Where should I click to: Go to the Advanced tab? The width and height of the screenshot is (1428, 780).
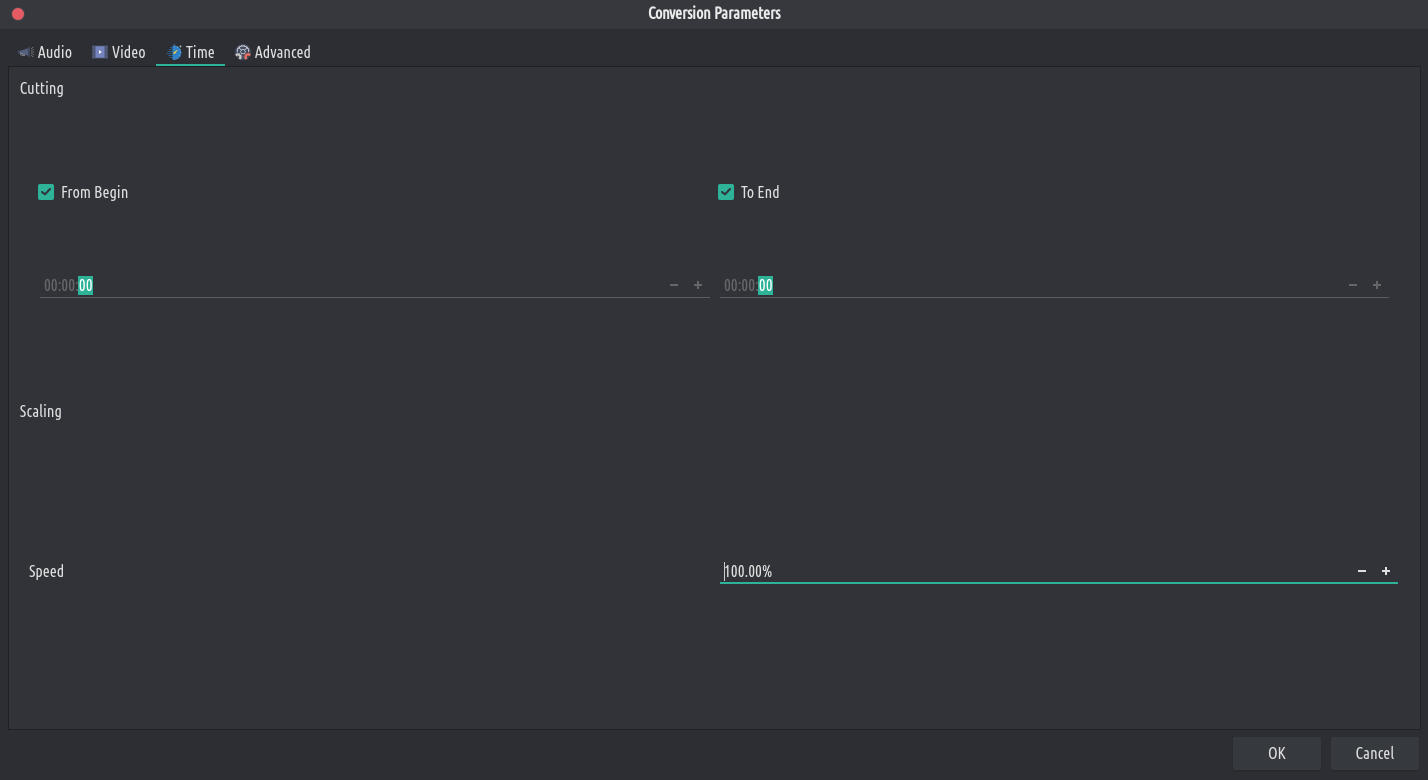pyautogui.click(x=273, y=52)
